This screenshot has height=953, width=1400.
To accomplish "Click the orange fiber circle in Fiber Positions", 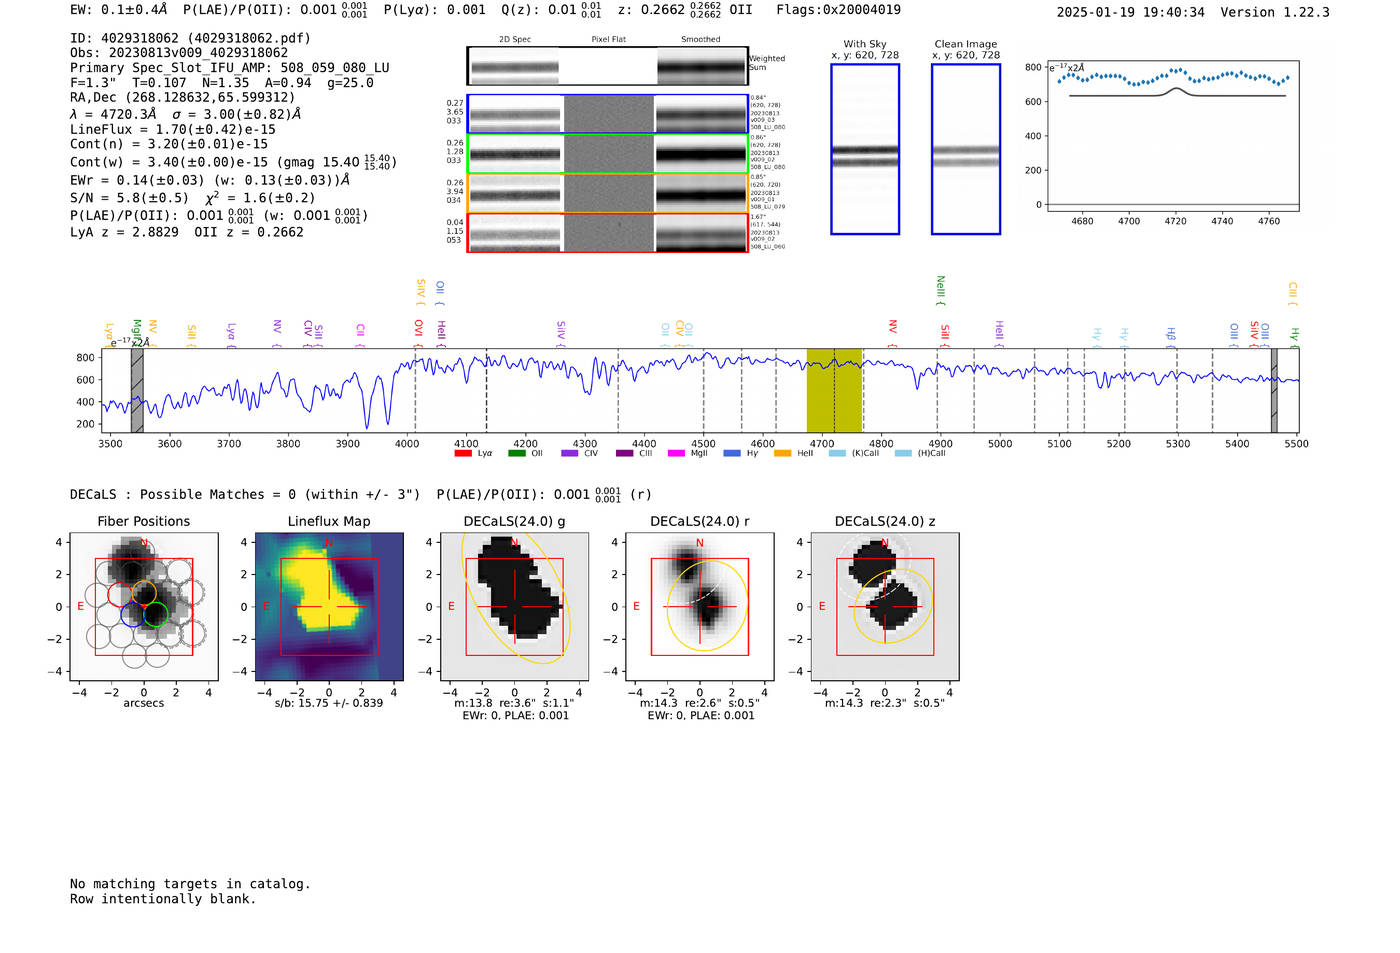I will pos(144,591).
